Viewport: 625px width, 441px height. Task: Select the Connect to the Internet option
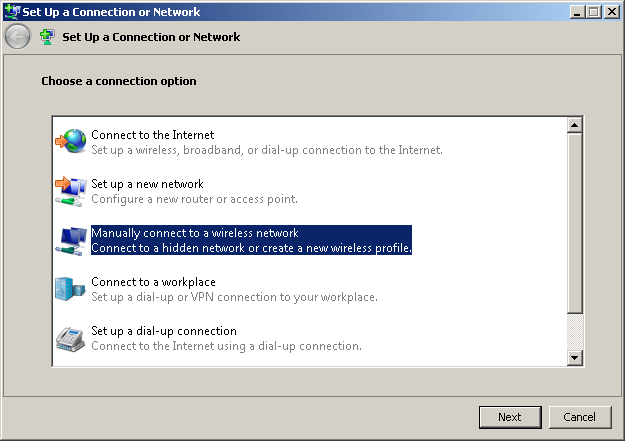pyautogui.click(x=267, y=142)
